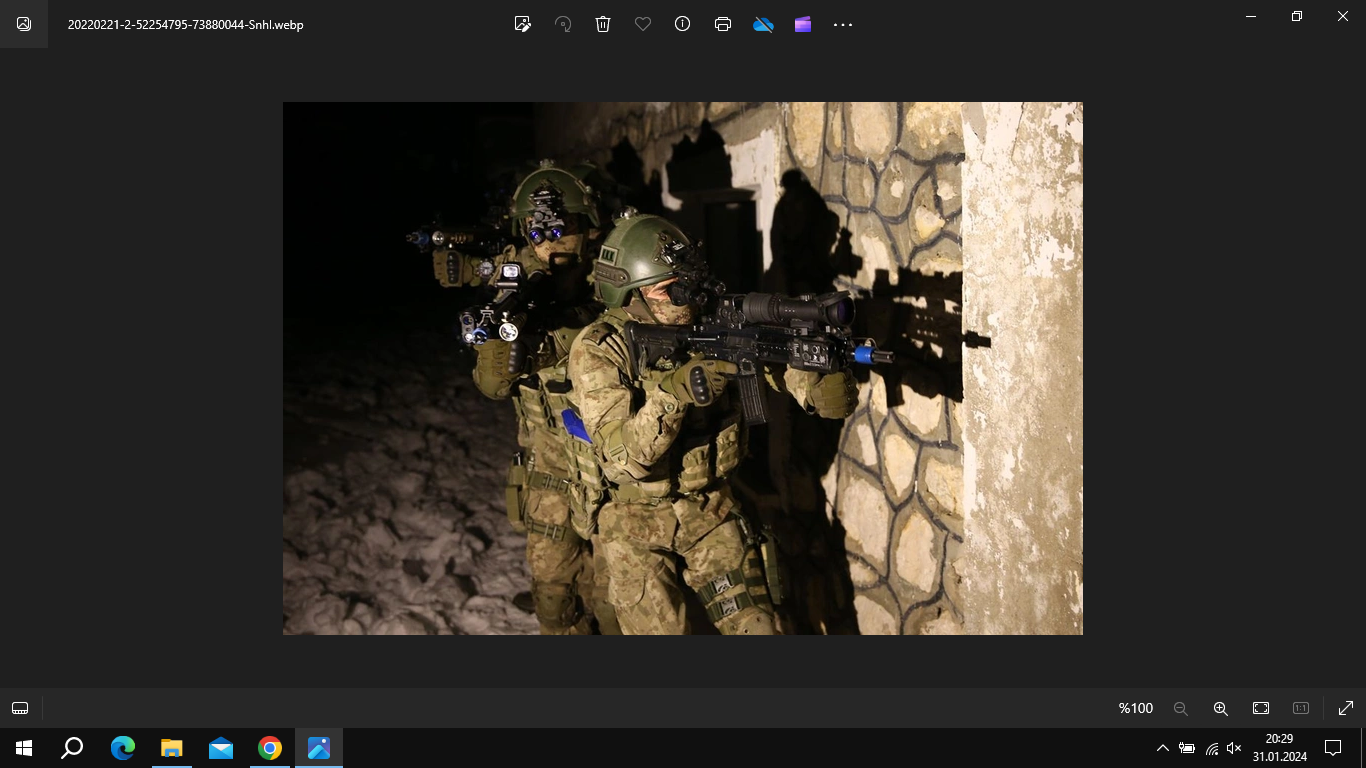Close the Photos window
Screen dimensions: 1366x768
click(x=1343, y=16)
